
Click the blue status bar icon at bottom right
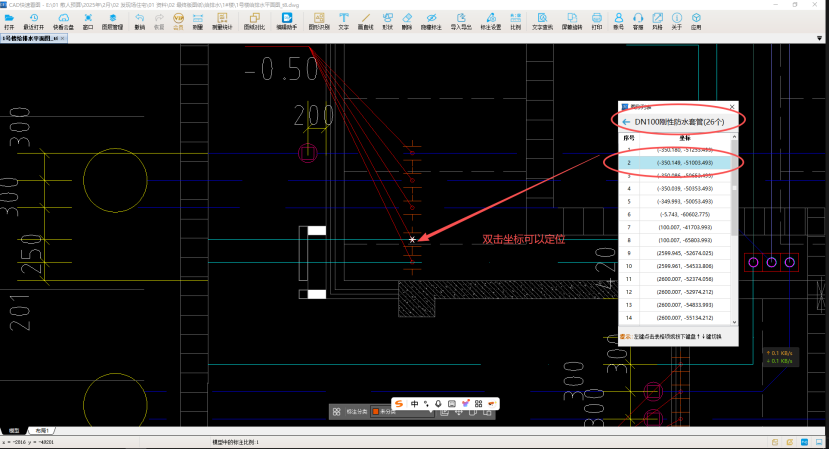pyautogui.click(x=805, y=442)
